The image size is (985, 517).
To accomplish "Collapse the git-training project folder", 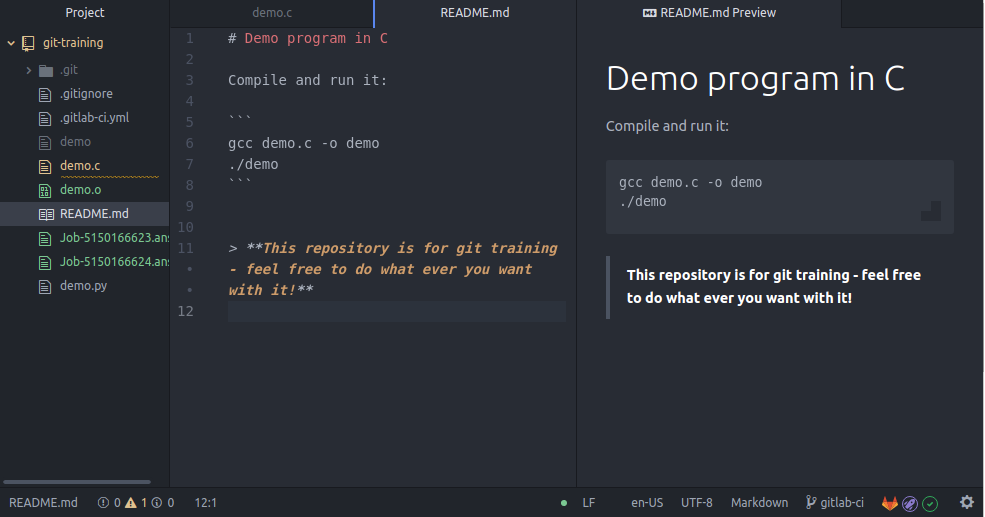I will pyautogui.click(x=12, y=43).
